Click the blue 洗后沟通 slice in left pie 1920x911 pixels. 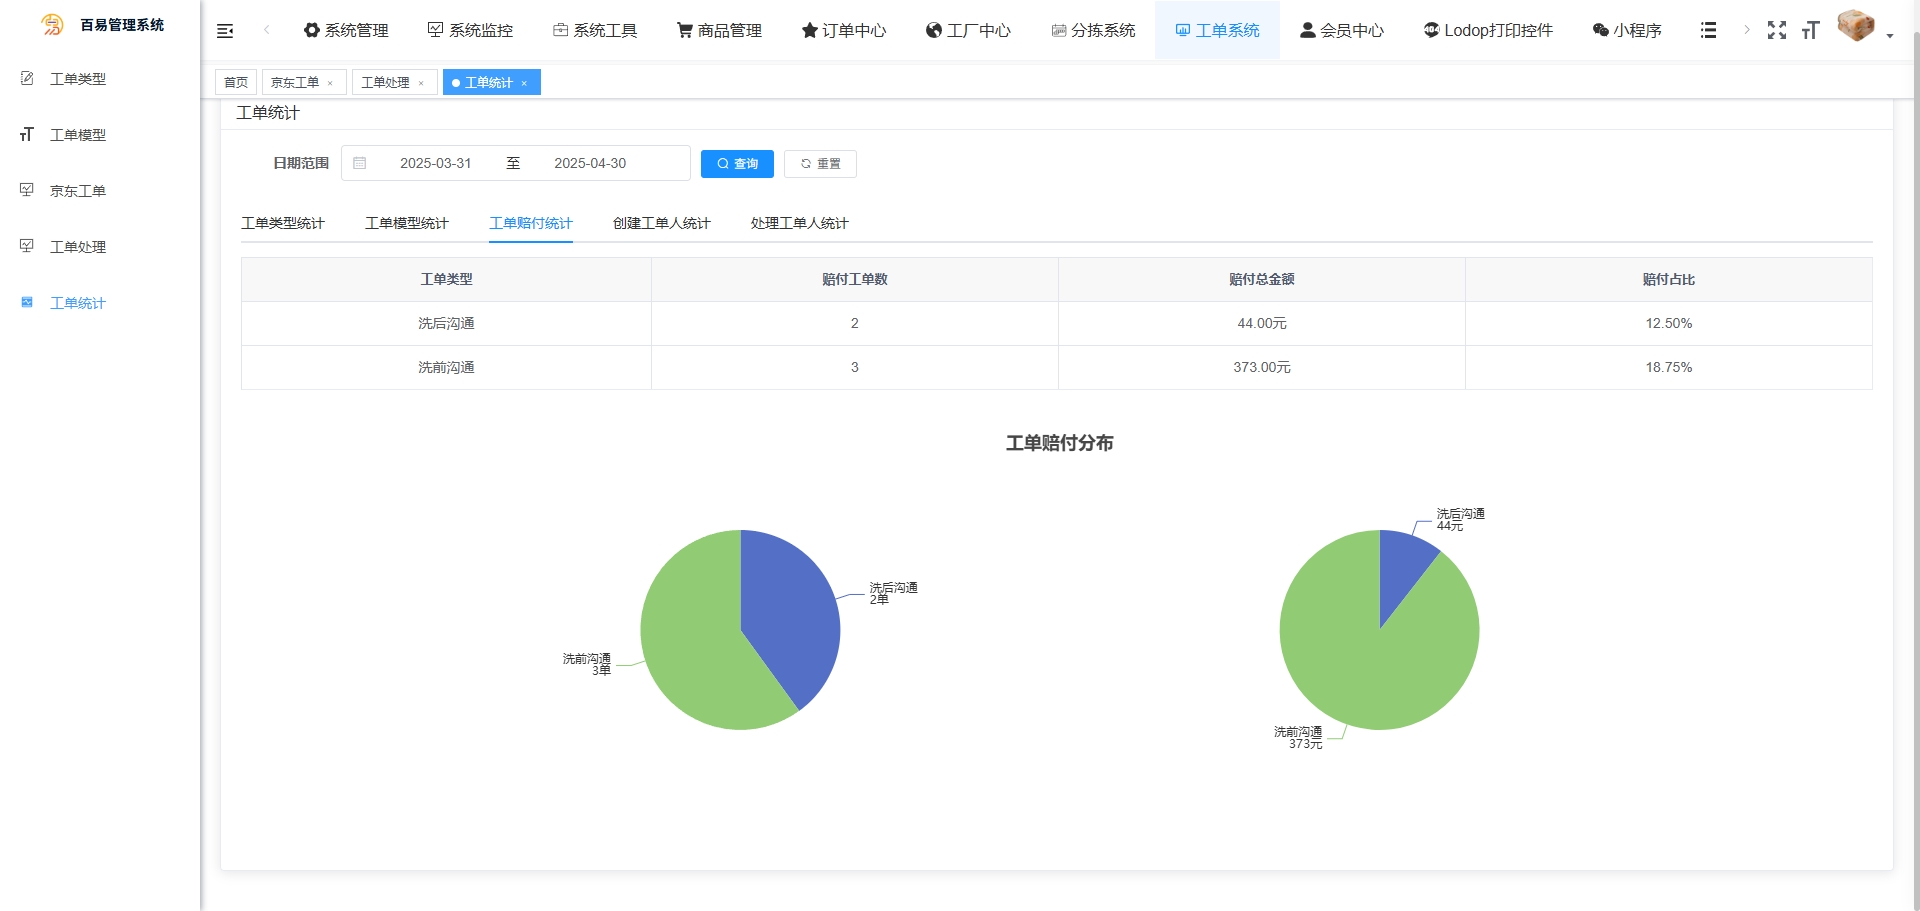point(790,610)
